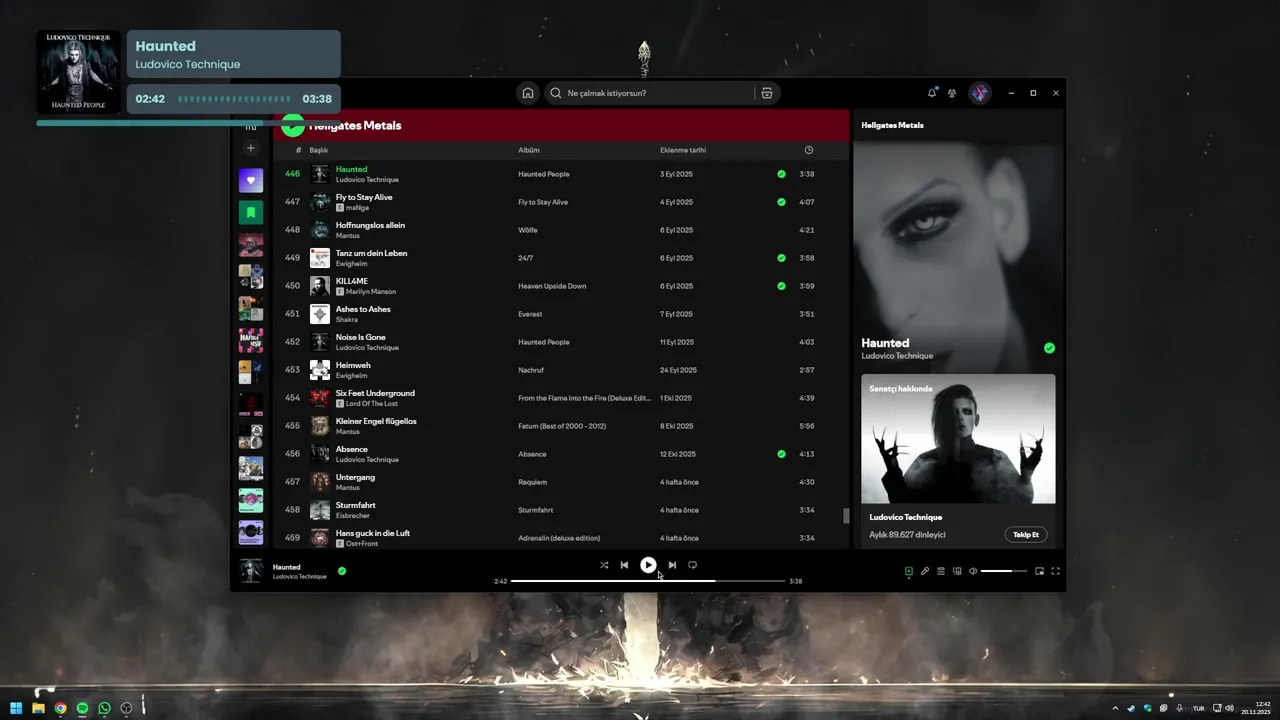The width and height of the screenshot is (1280, 720).
Task: Create playlist with the plus icon
Action: click(251, 148)
